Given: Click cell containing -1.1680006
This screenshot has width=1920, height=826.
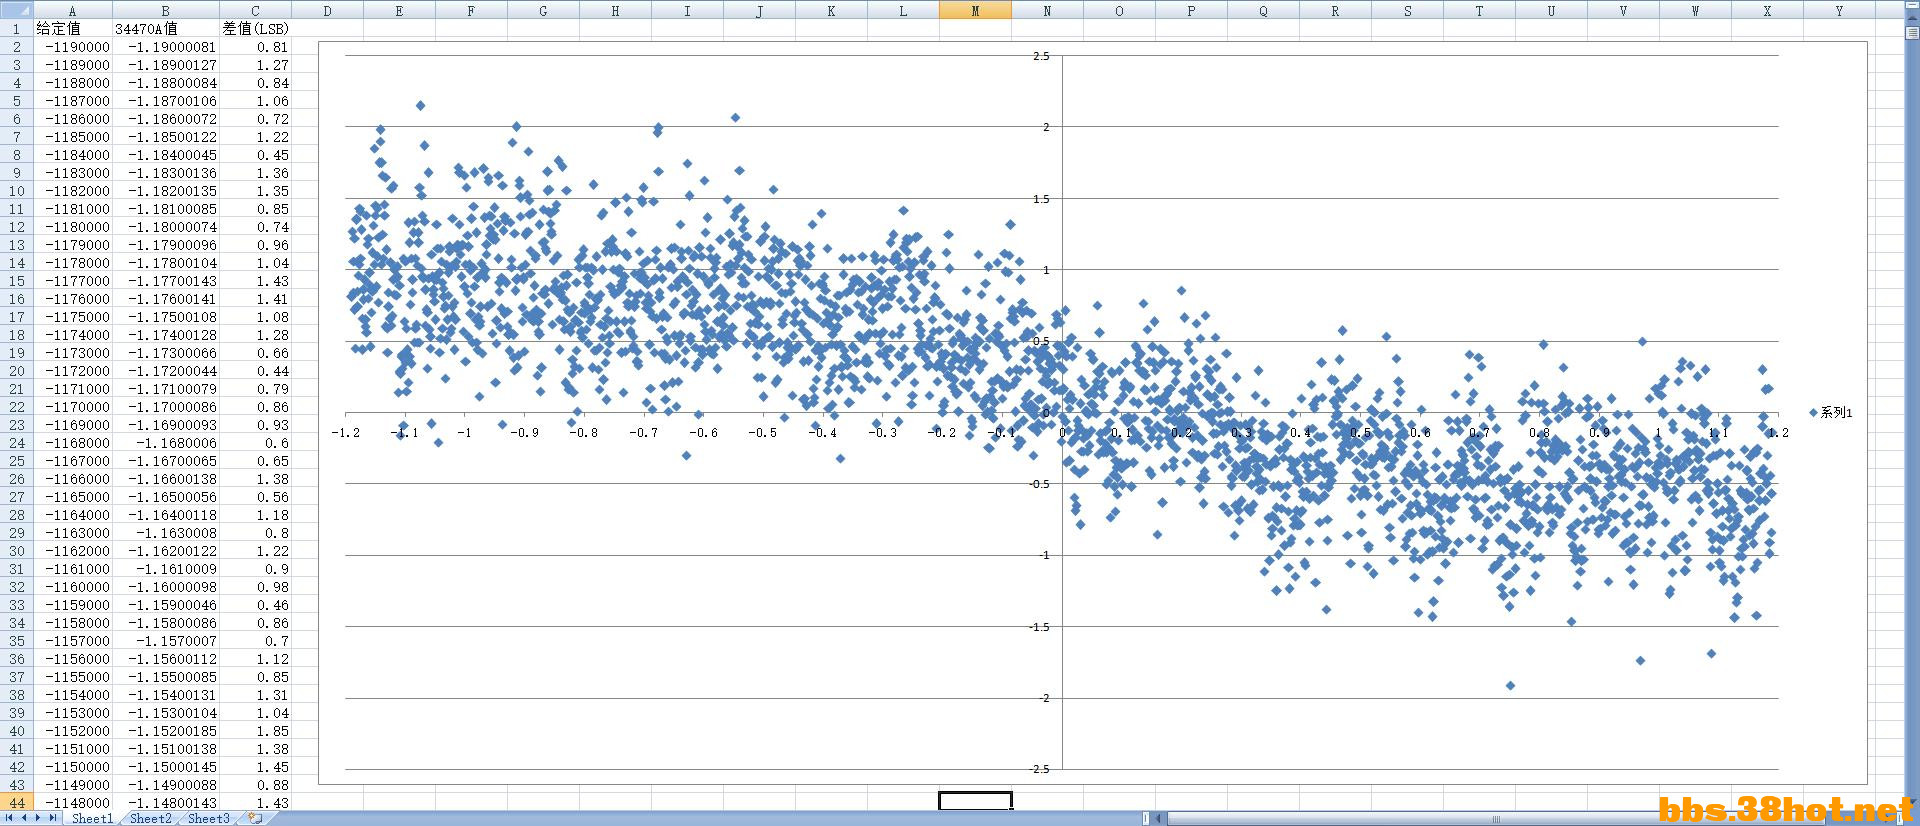Looking at the screenshot, I should point(165,443).
